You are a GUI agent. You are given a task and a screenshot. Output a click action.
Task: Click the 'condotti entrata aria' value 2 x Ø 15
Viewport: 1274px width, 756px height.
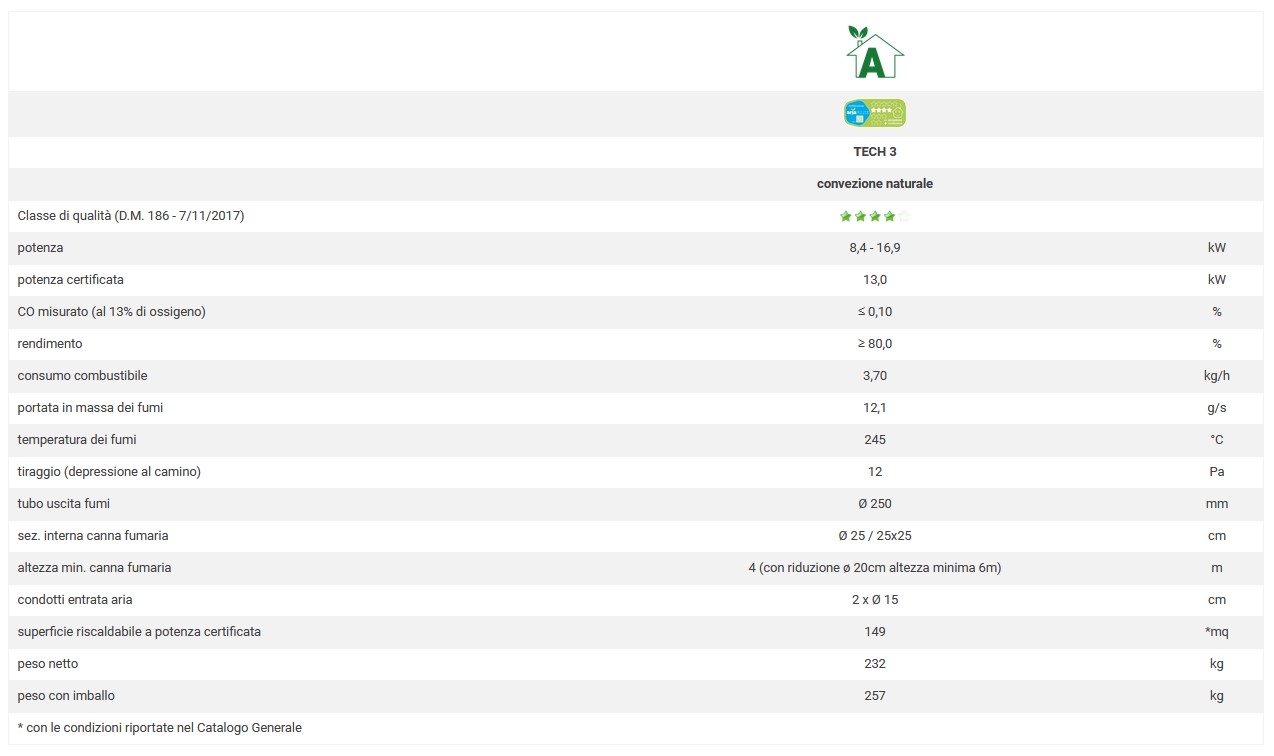(x=874, y=600)
